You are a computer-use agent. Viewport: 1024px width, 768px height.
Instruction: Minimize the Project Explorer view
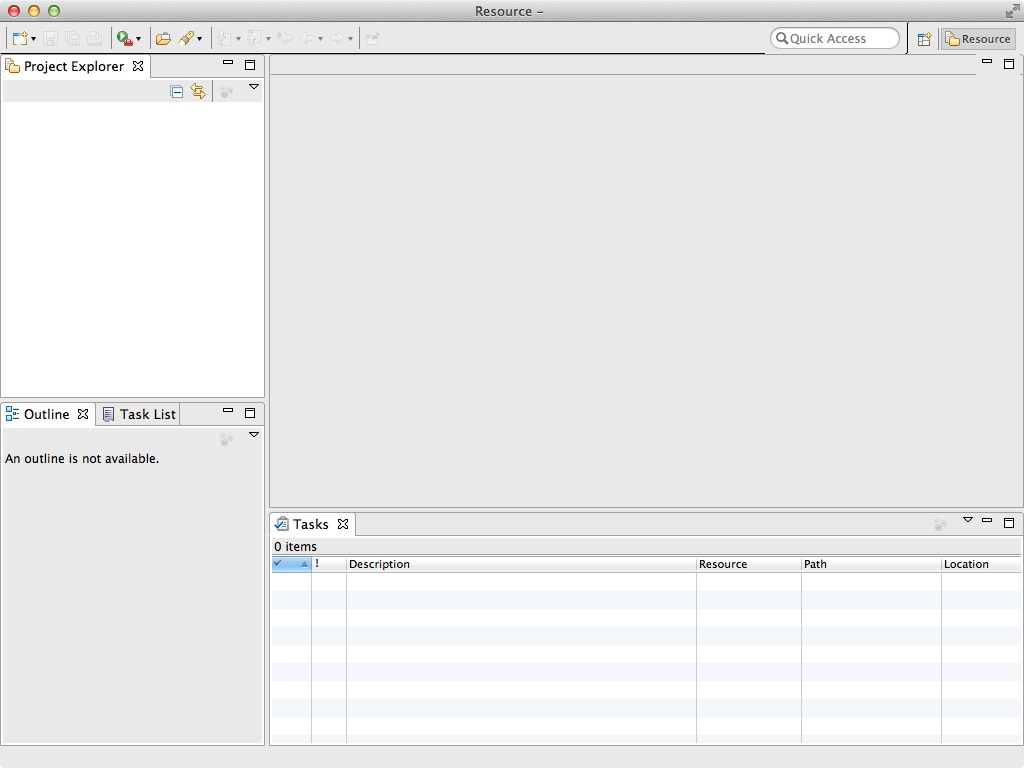coord(228,64)
